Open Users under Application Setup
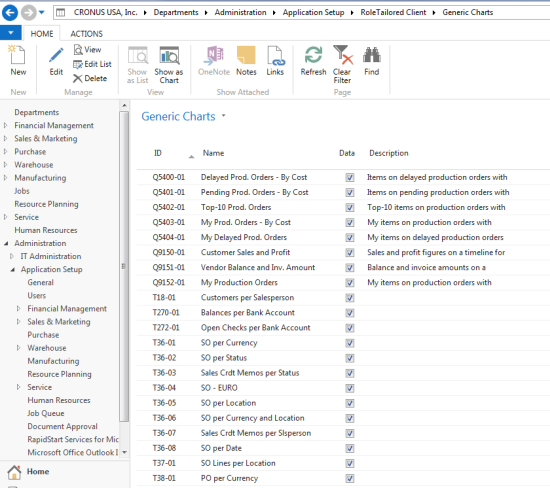This screenshot has width=550, height=488. (x=36, y=295)
